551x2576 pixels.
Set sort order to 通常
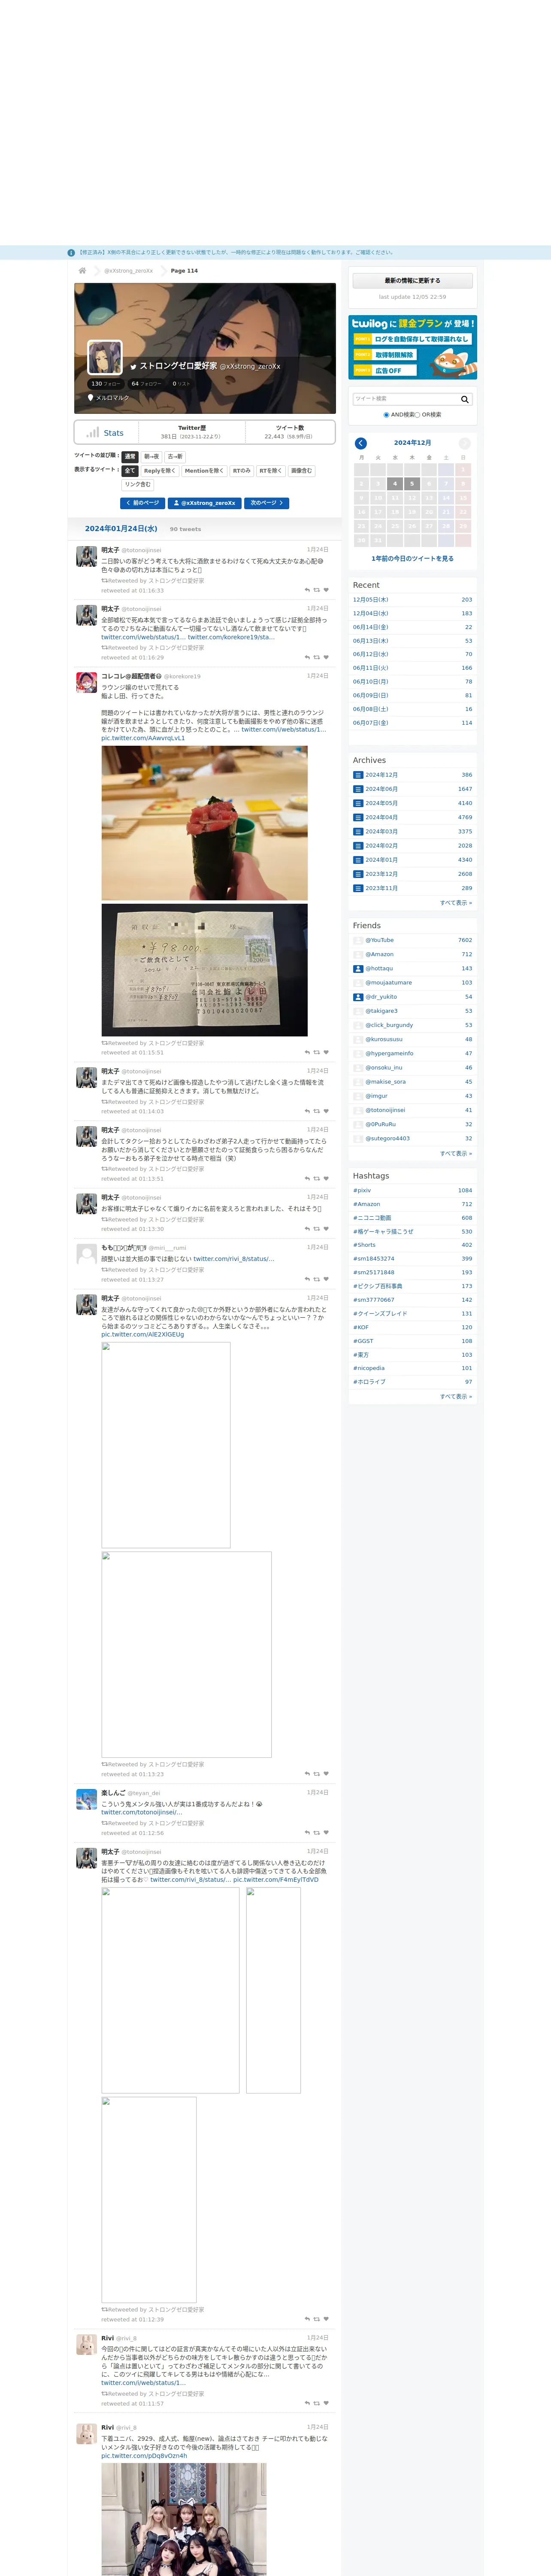pos(130,457)
